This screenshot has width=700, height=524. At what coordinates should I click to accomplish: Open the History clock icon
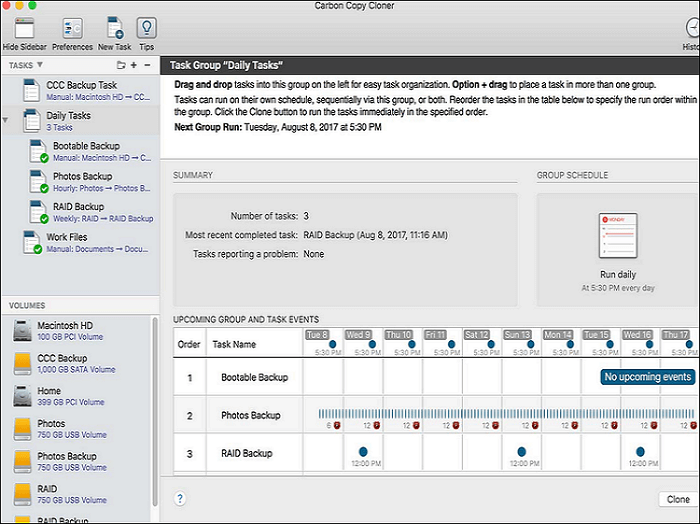[693, 28]
